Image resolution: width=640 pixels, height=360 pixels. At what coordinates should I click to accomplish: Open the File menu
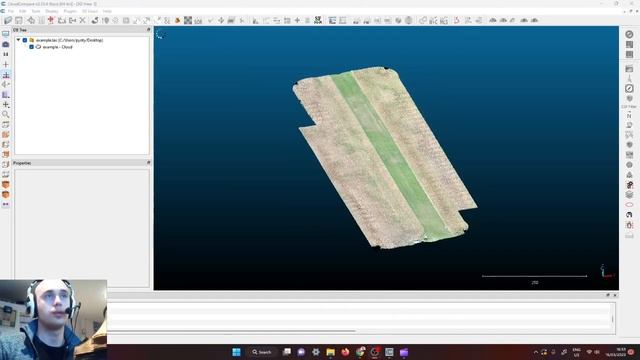(11, 11)
